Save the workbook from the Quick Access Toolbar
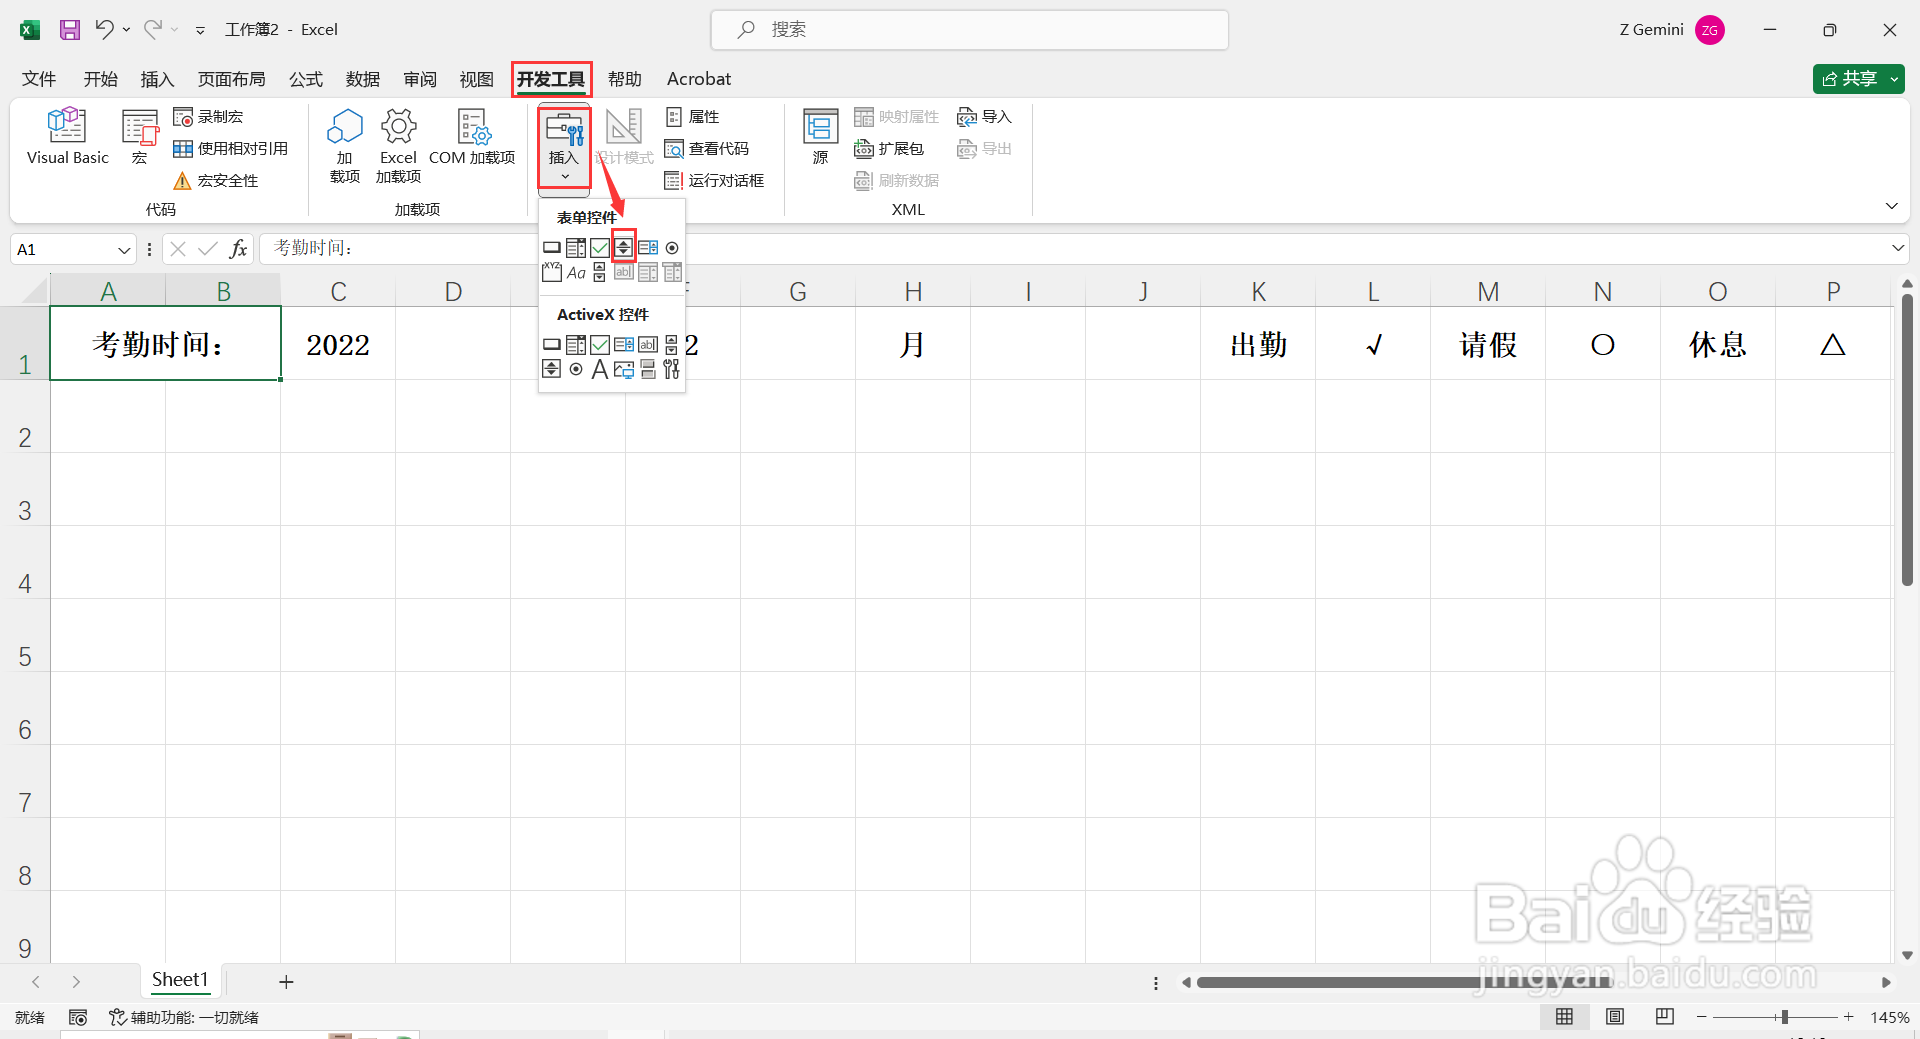Image resolution: width=1920 pixels, height=1039 pixels. point(69,30)
